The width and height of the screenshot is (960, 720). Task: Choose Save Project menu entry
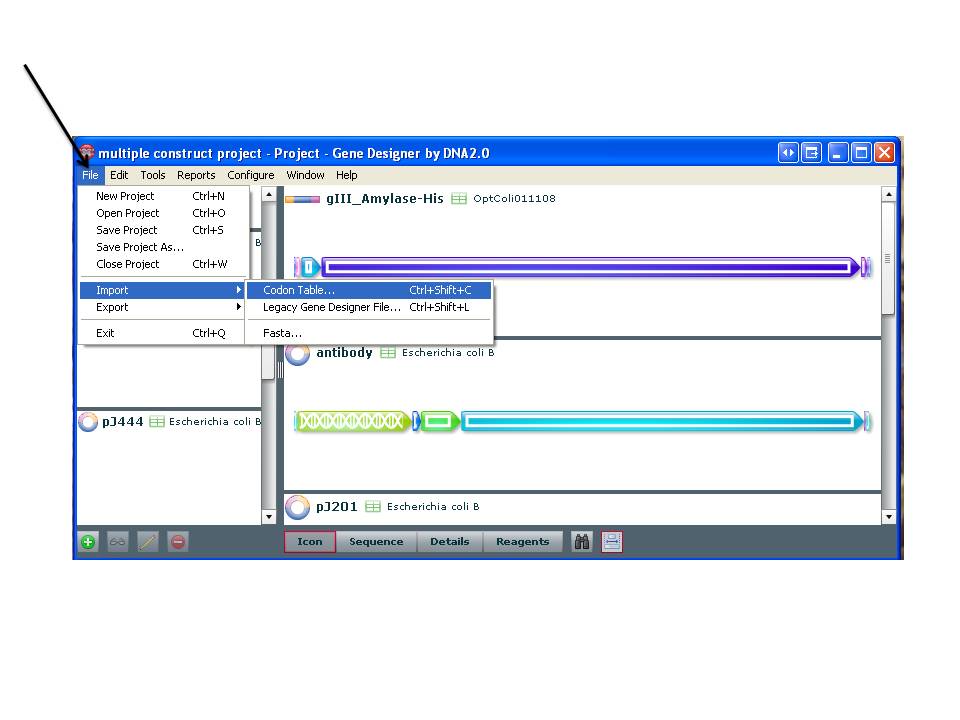click(x=163, y=230)
